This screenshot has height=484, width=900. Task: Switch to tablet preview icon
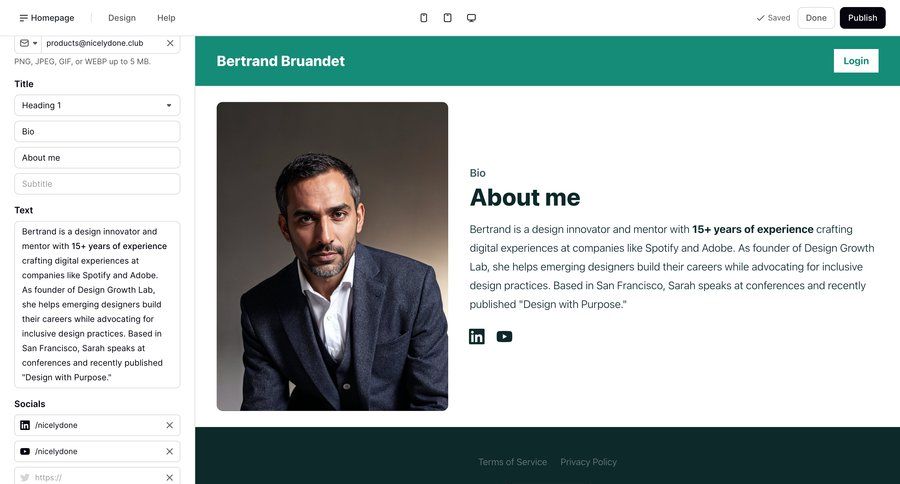click(447, 18)
